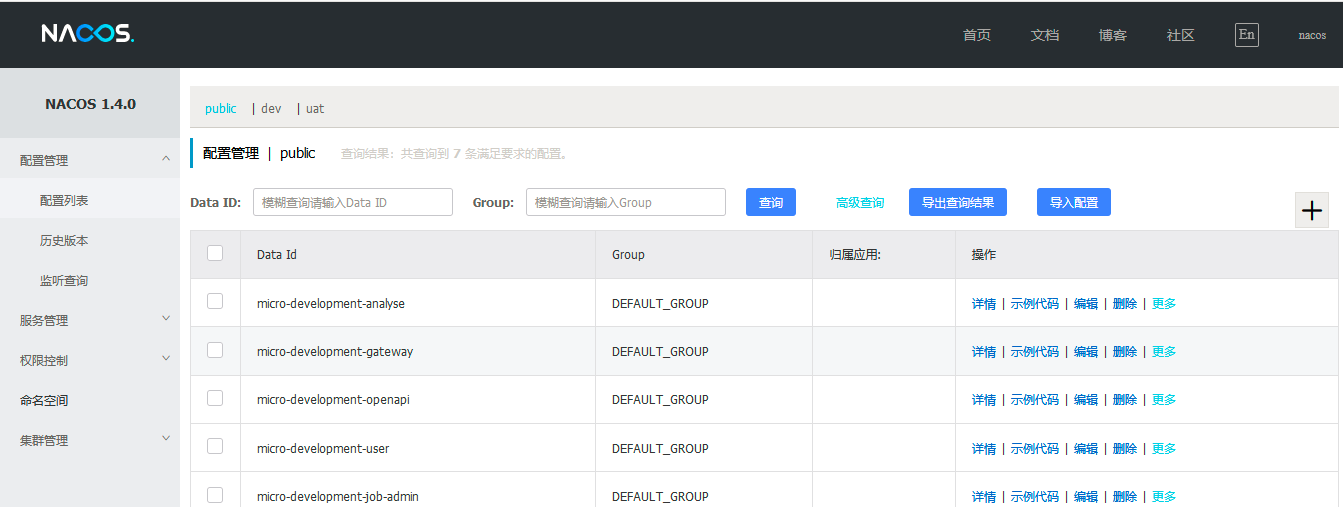Screen dimensions: 1343x507
Task: Click the 查询 search button
Action: point(771,202)
